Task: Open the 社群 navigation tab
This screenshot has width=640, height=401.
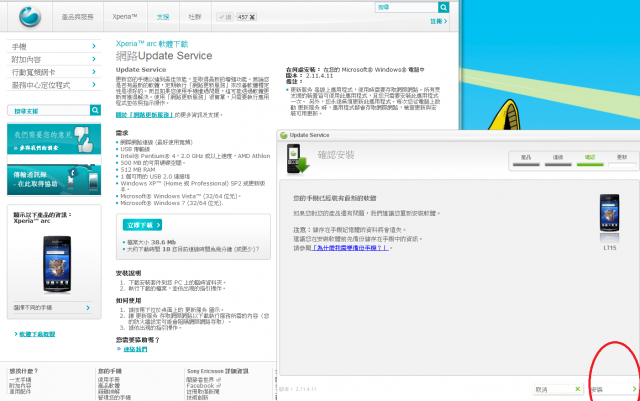Action: [x=195, y=17]
